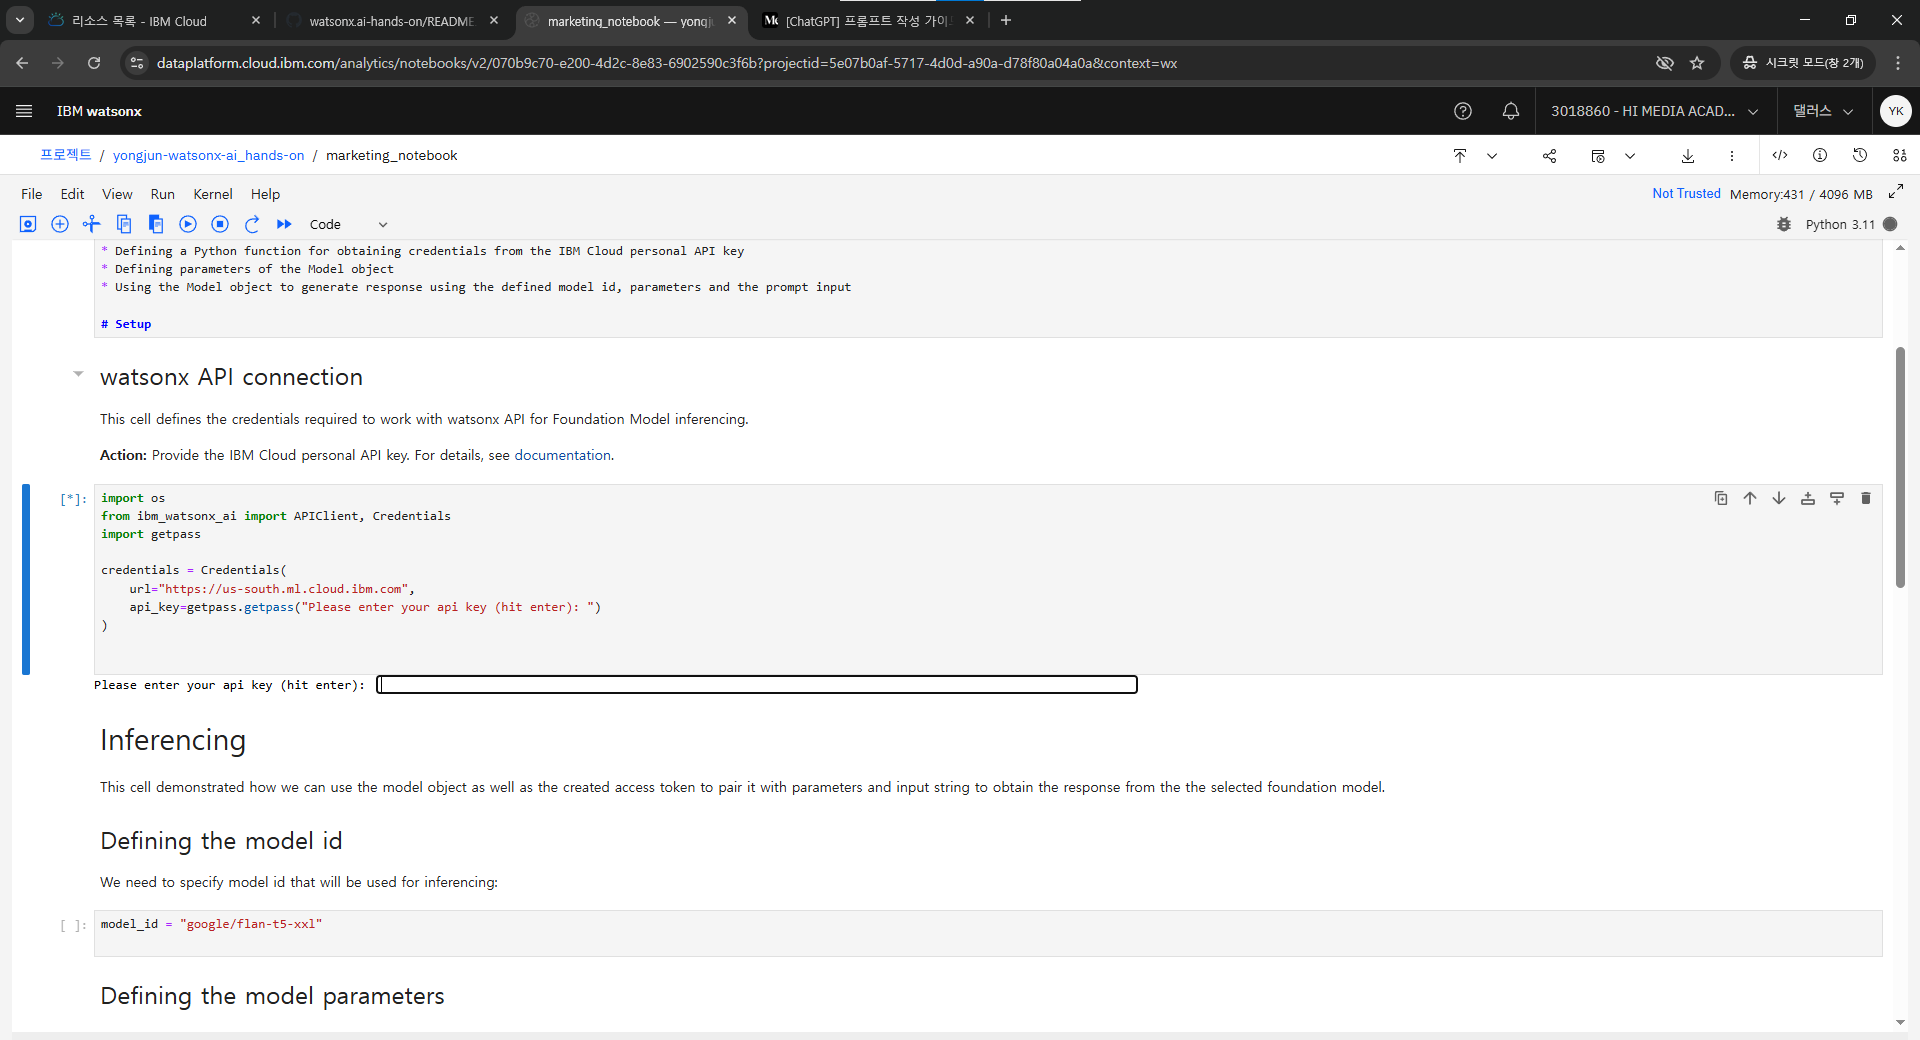
Task: Open the browser tab search dropdown
Action: tap(20, 20)
